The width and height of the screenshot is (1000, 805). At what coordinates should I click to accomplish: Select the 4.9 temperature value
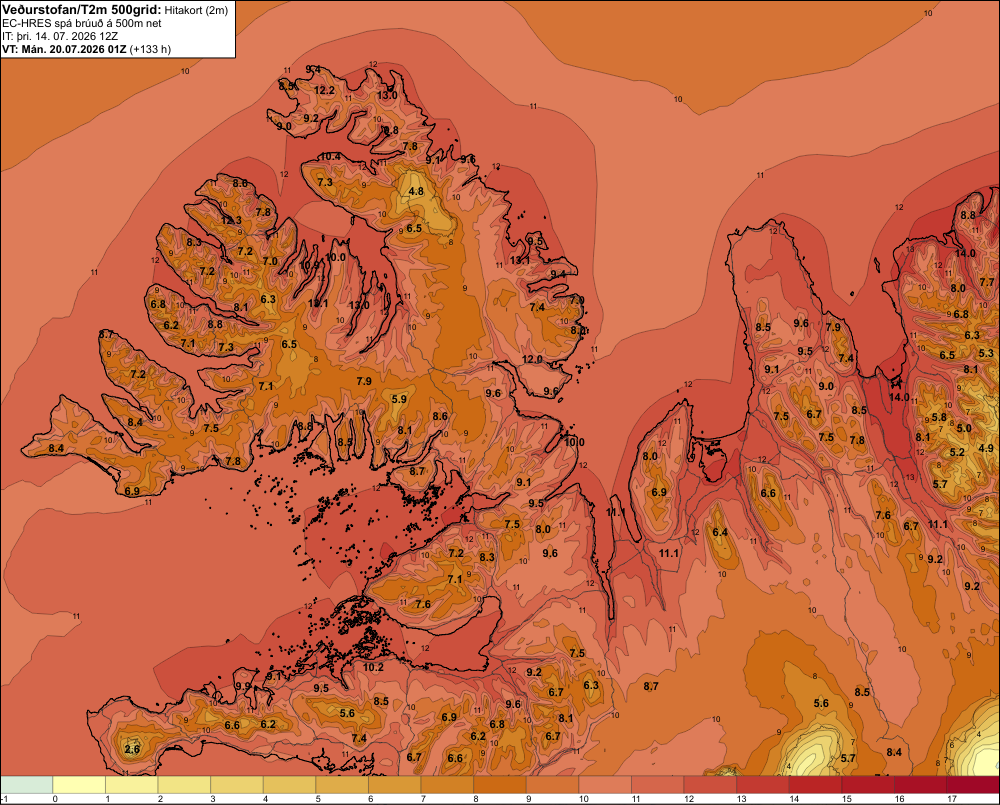(x=986, y=448)
